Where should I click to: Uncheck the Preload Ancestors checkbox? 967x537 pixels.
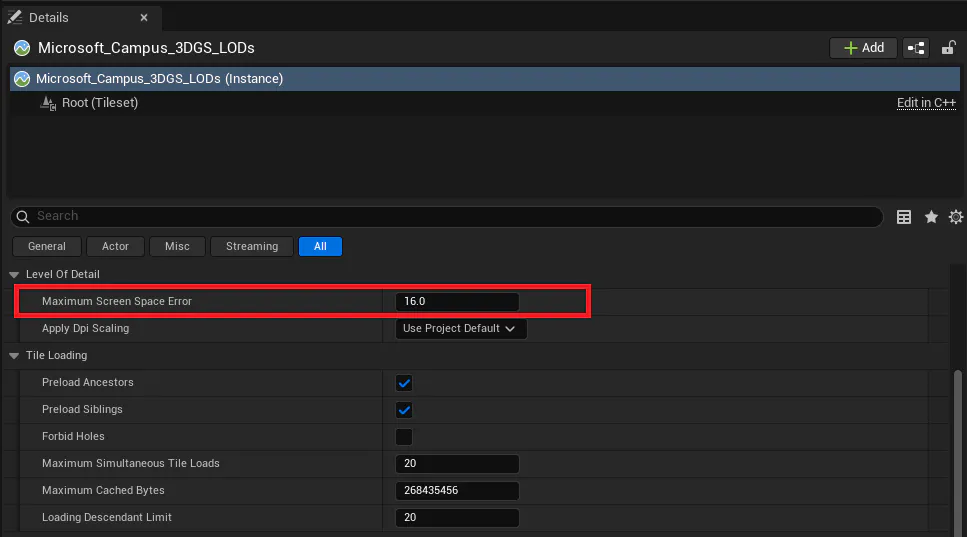pyautogui.click(x=404, y=383)
